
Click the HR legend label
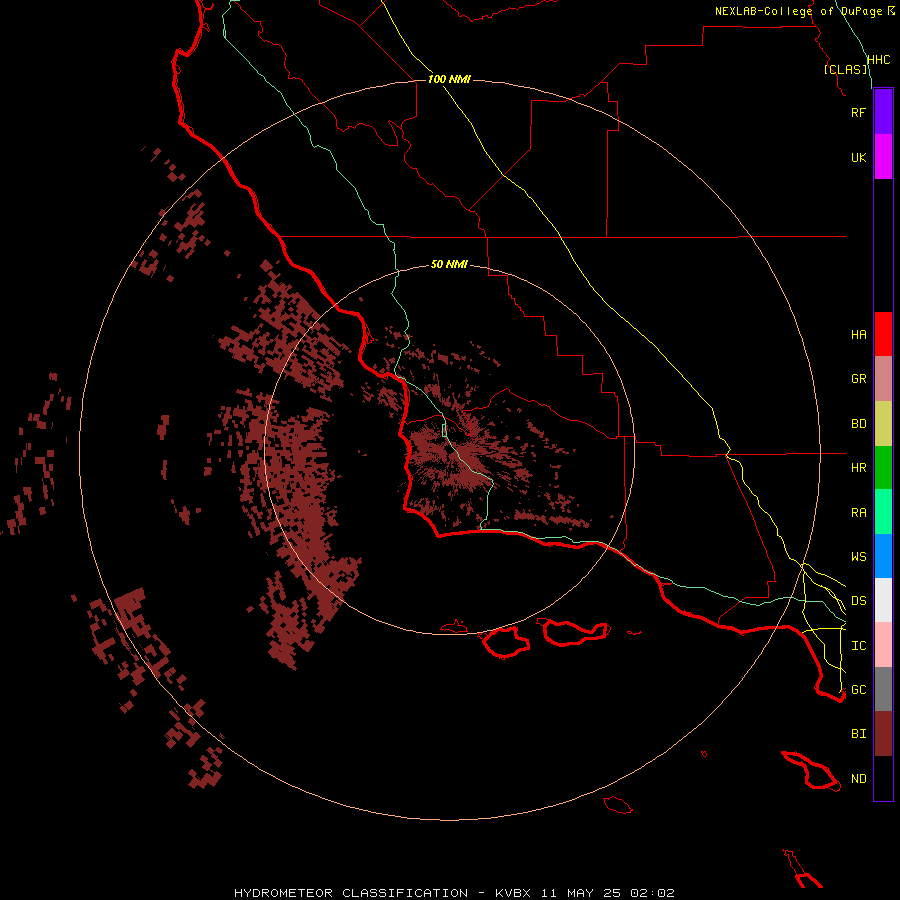[858, 468]
